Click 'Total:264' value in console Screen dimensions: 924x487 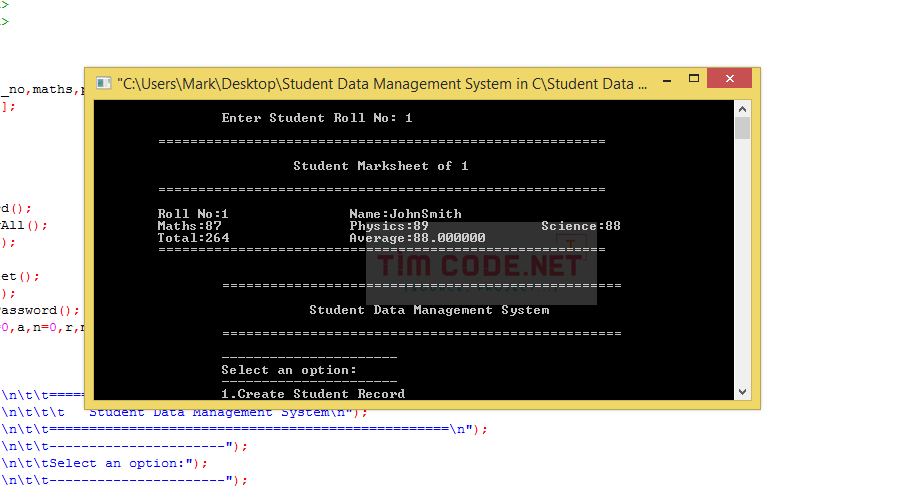[x=193, y=238]
